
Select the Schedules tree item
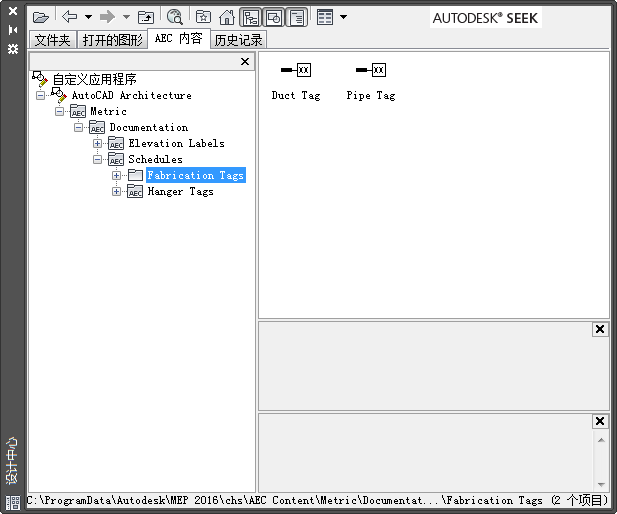click(155, 159)
